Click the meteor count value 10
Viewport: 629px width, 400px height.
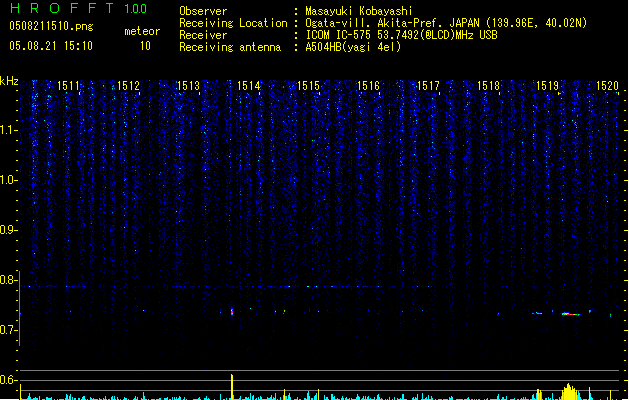pyautogui.click(x=145, y=46)
